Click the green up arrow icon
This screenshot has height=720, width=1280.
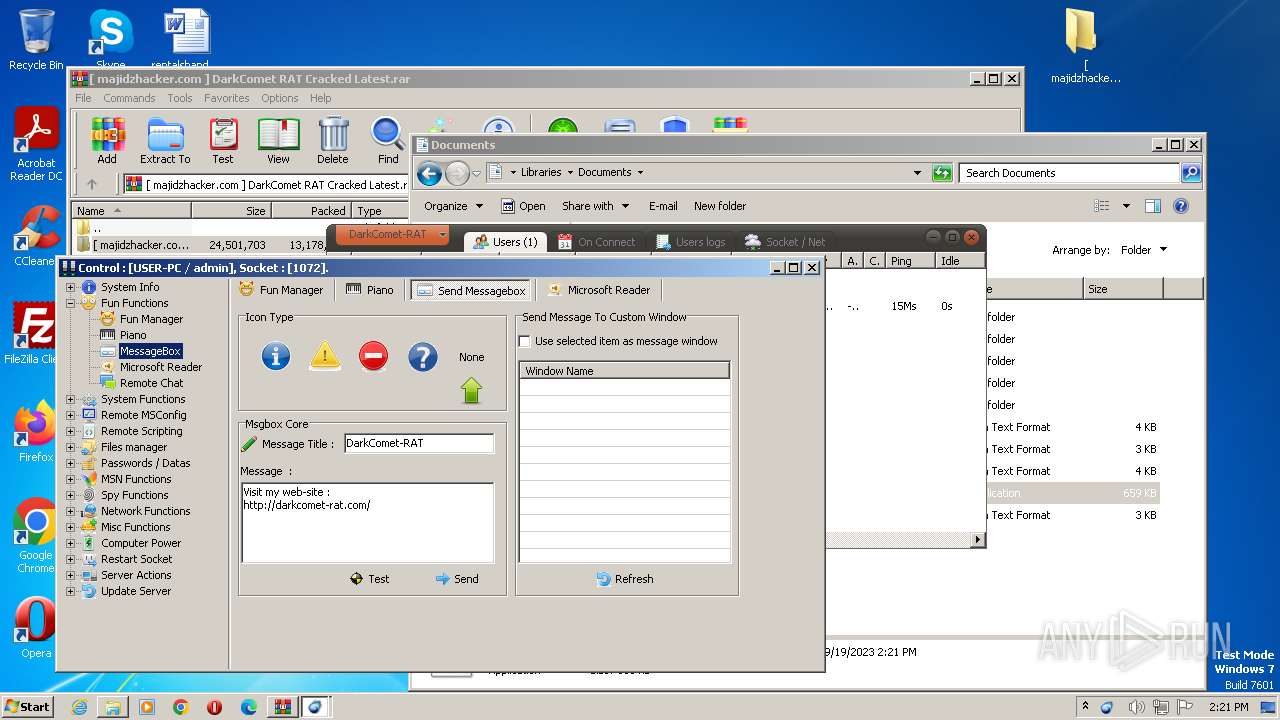coord(472,390)
